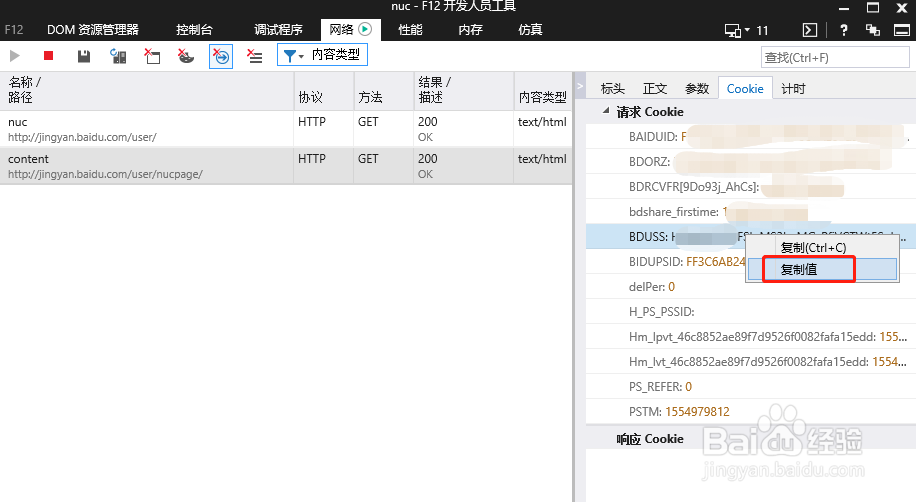
Task: Open document mode 11 emulation dropdown
Action: point(747,30)
